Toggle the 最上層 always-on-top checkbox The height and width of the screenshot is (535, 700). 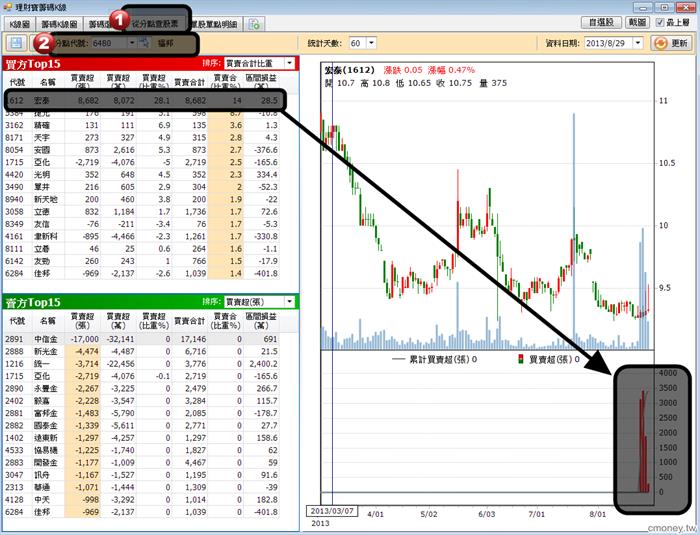coord(660,22)
